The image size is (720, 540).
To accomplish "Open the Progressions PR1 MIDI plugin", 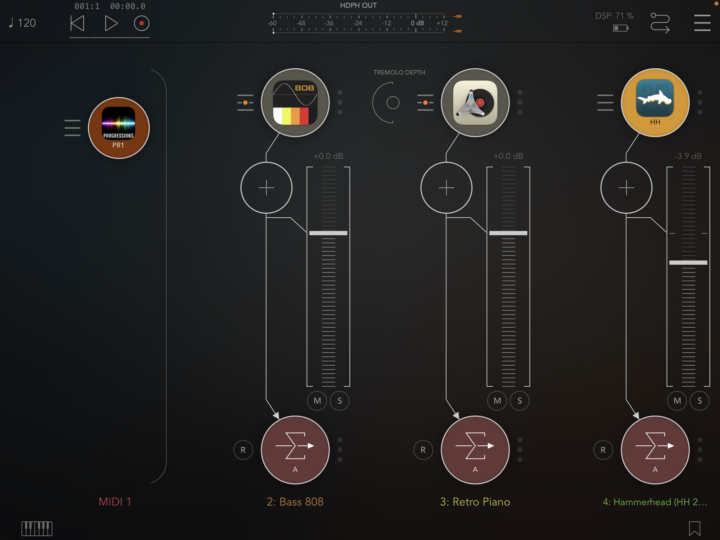I will (119, 128).
